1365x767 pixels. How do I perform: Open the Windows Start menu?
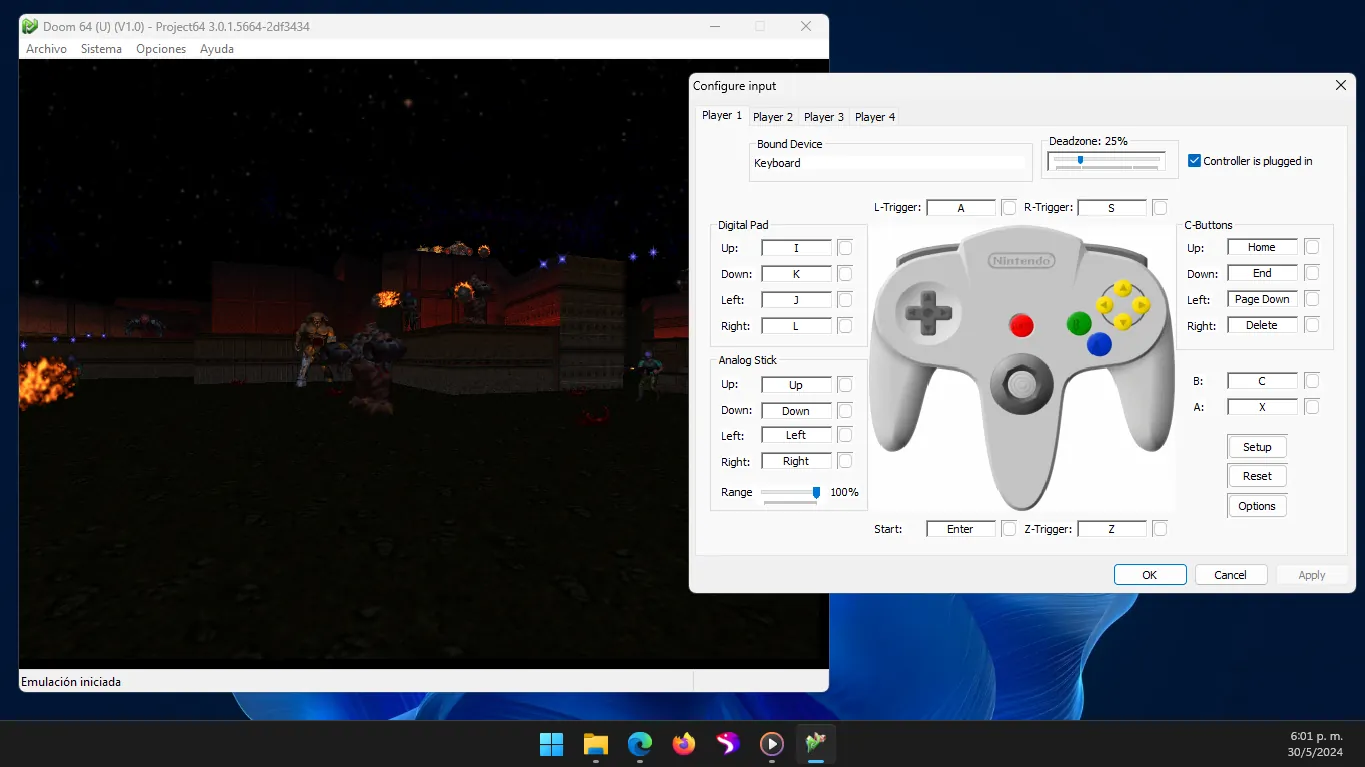click(551, 744)
